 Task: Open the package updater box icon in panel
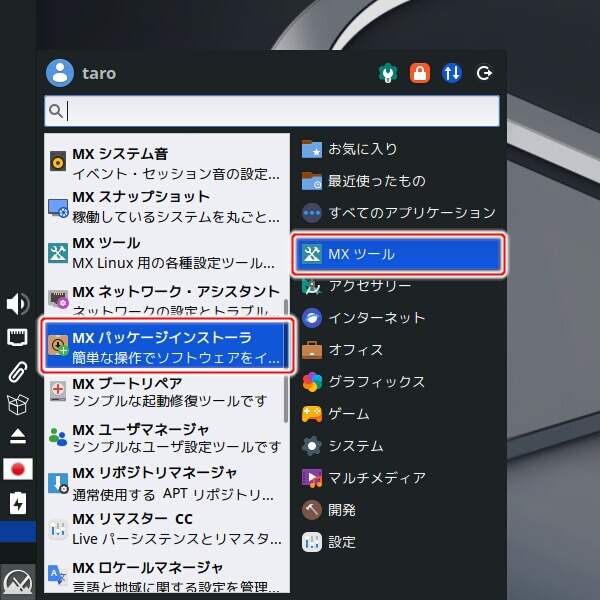pyautogui.click(x=17, y=404)
